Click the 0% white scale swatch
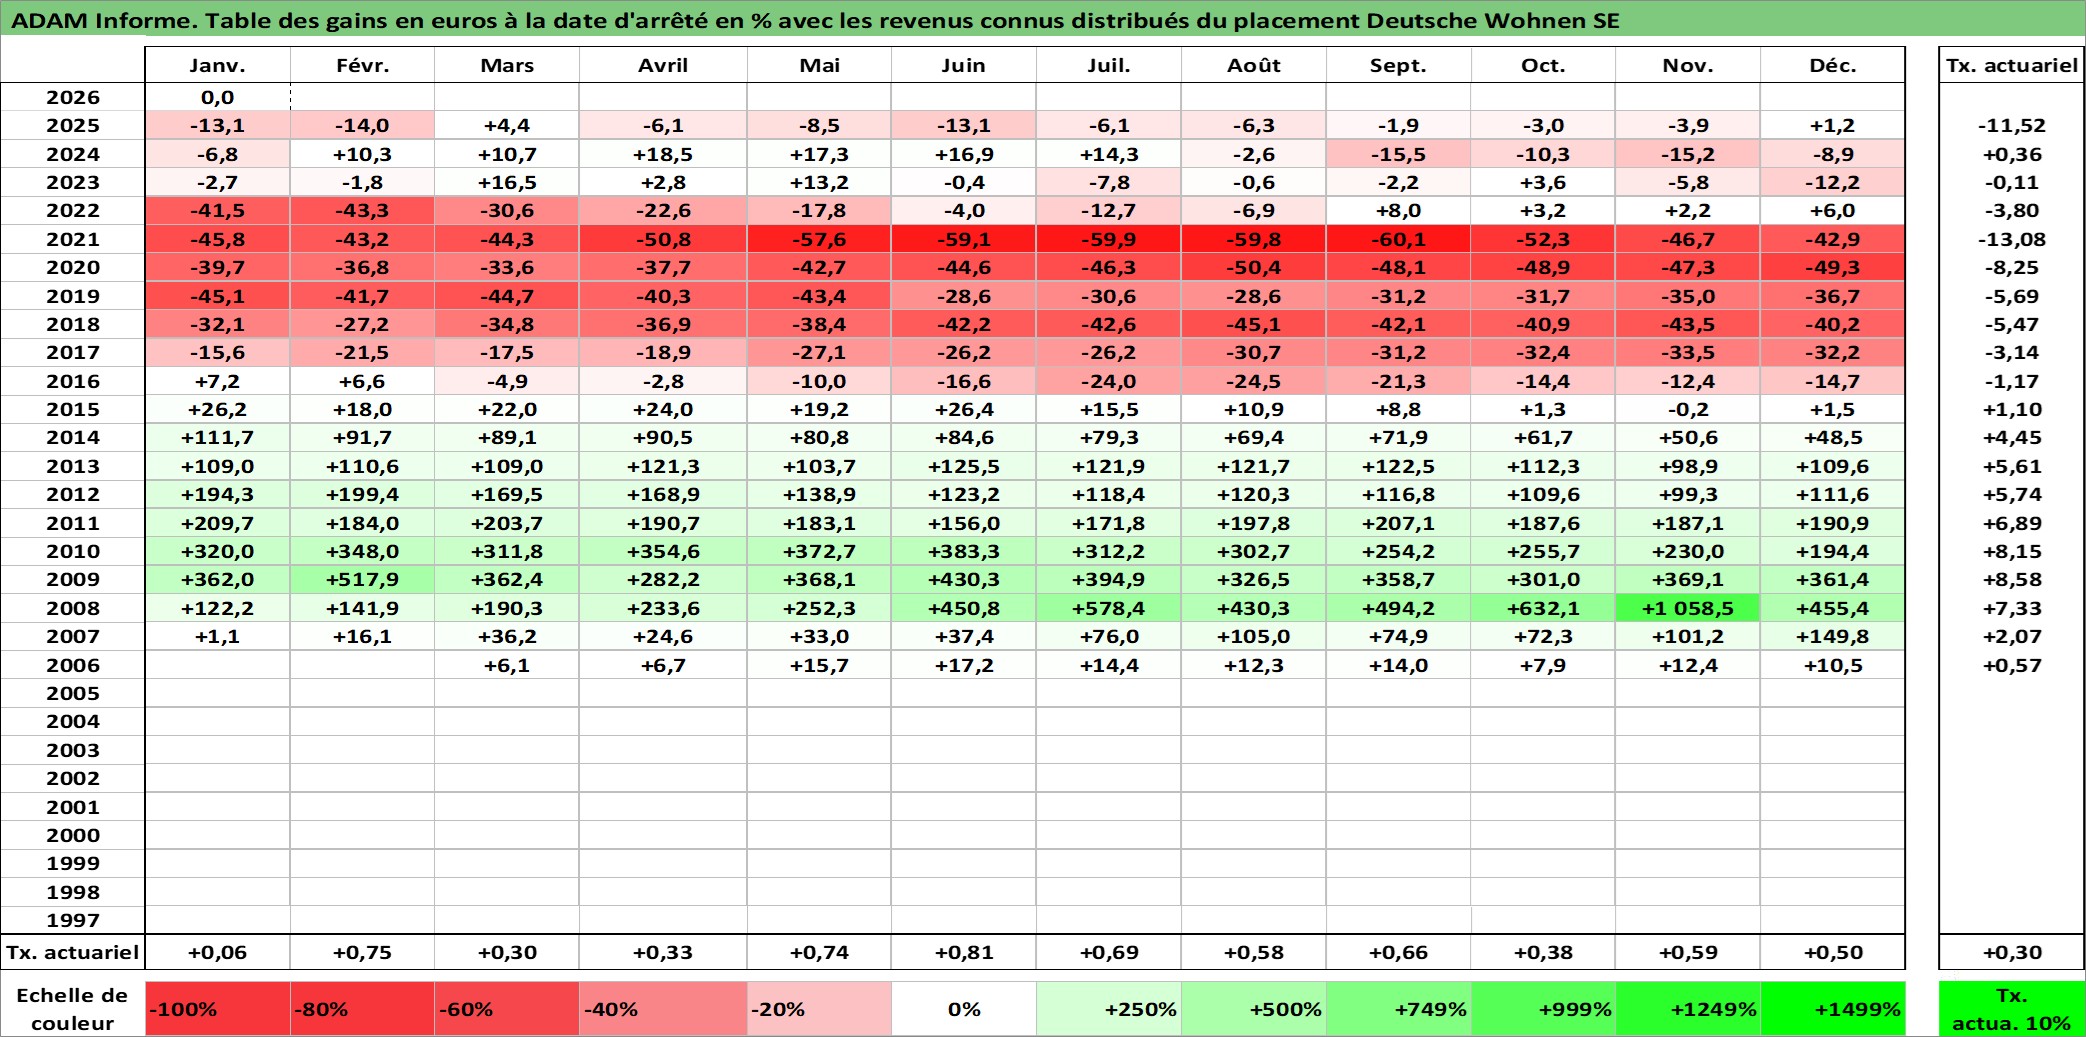The image size is (2086, 1037). (x=964, y=1009)
